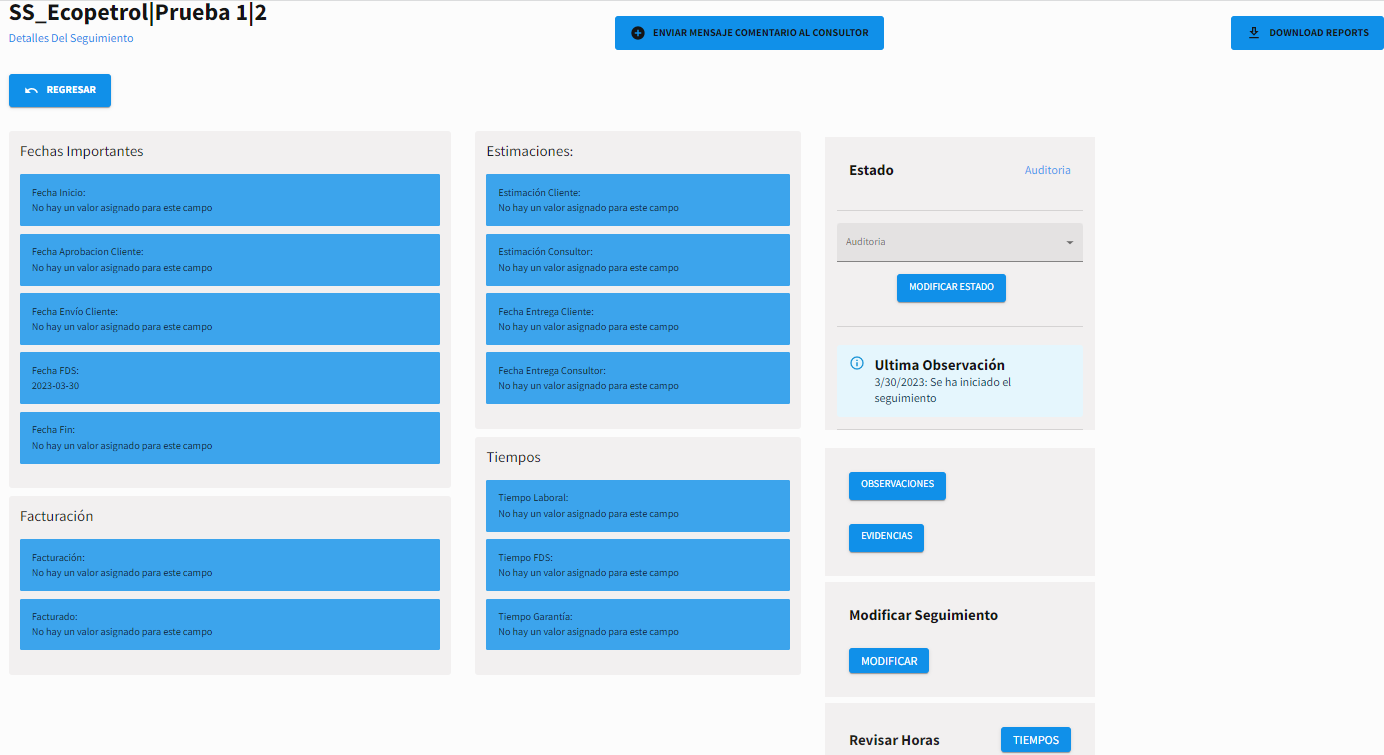Click the Ultima Observación message box
The image size is (1384, 755).
(x=960, y=381)
